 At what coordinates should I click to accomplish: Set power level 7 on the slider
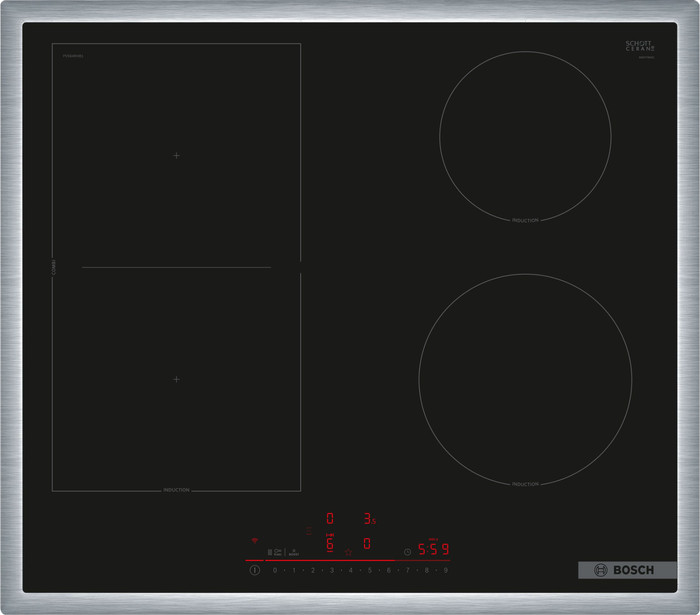coord(408,570)
